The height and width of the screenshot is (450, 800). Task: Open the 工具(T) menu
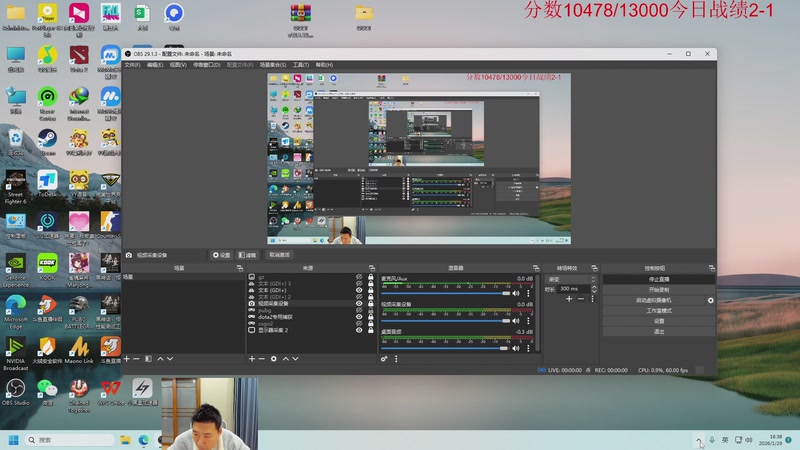pyautogui.click(x=301, y=65)
